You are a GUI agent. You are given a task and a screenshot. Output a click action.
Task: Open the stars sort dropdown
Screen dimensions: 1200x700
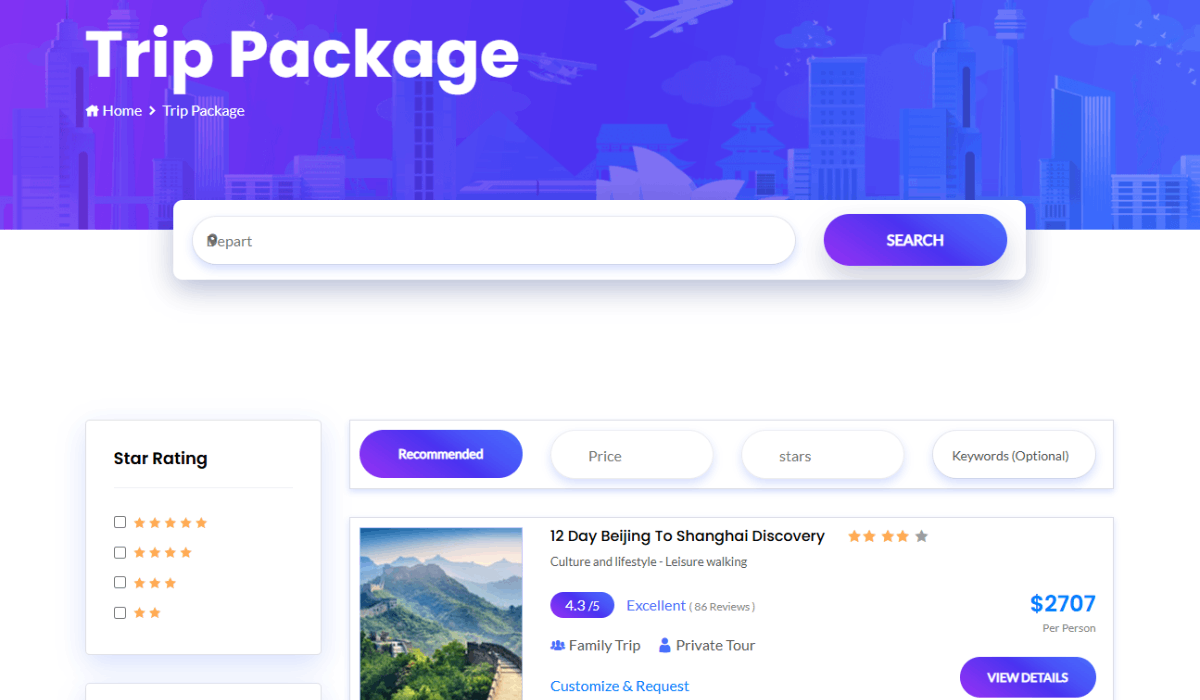822,455
